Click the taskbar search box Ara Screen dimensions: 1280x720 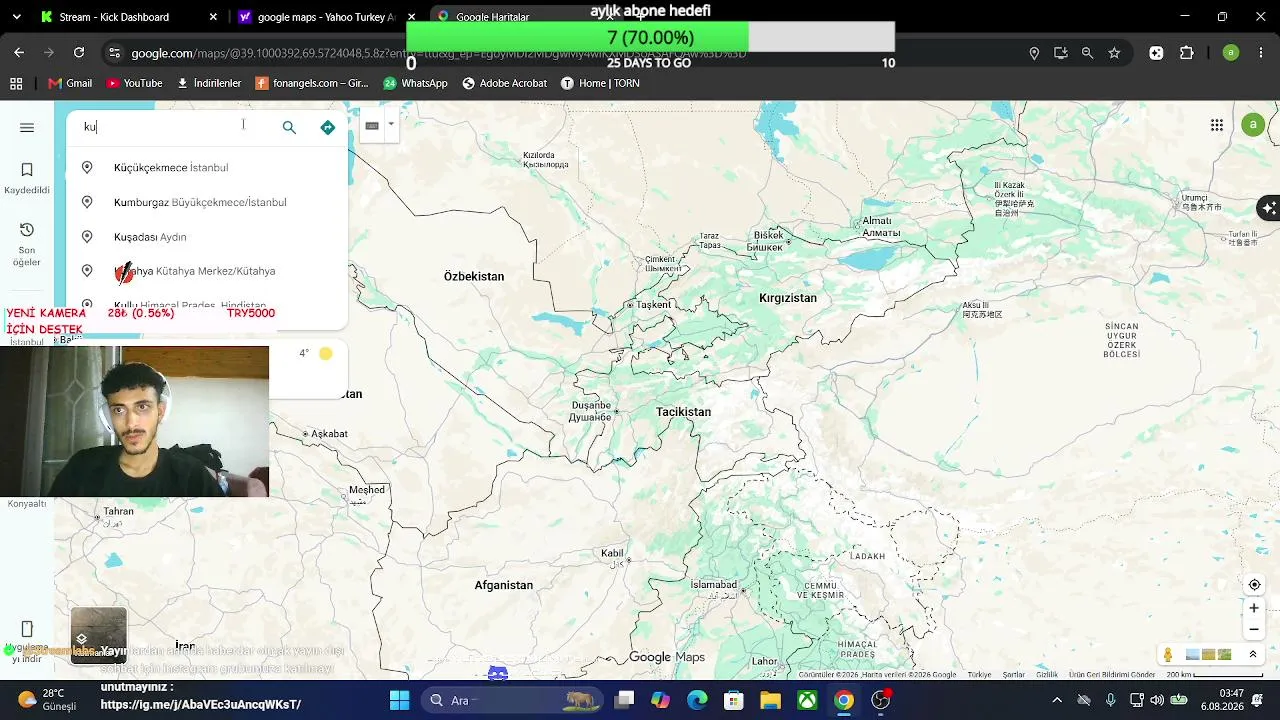pos(510,700)
